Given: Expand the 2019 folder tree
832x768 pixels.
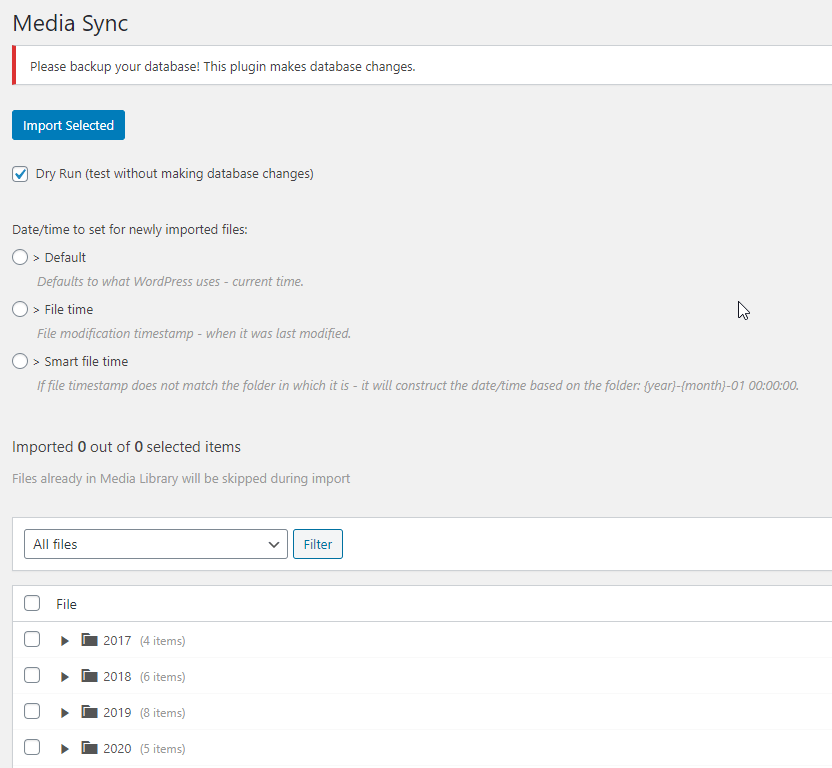Looking at the screenshot, I should (x=64, y=712).
